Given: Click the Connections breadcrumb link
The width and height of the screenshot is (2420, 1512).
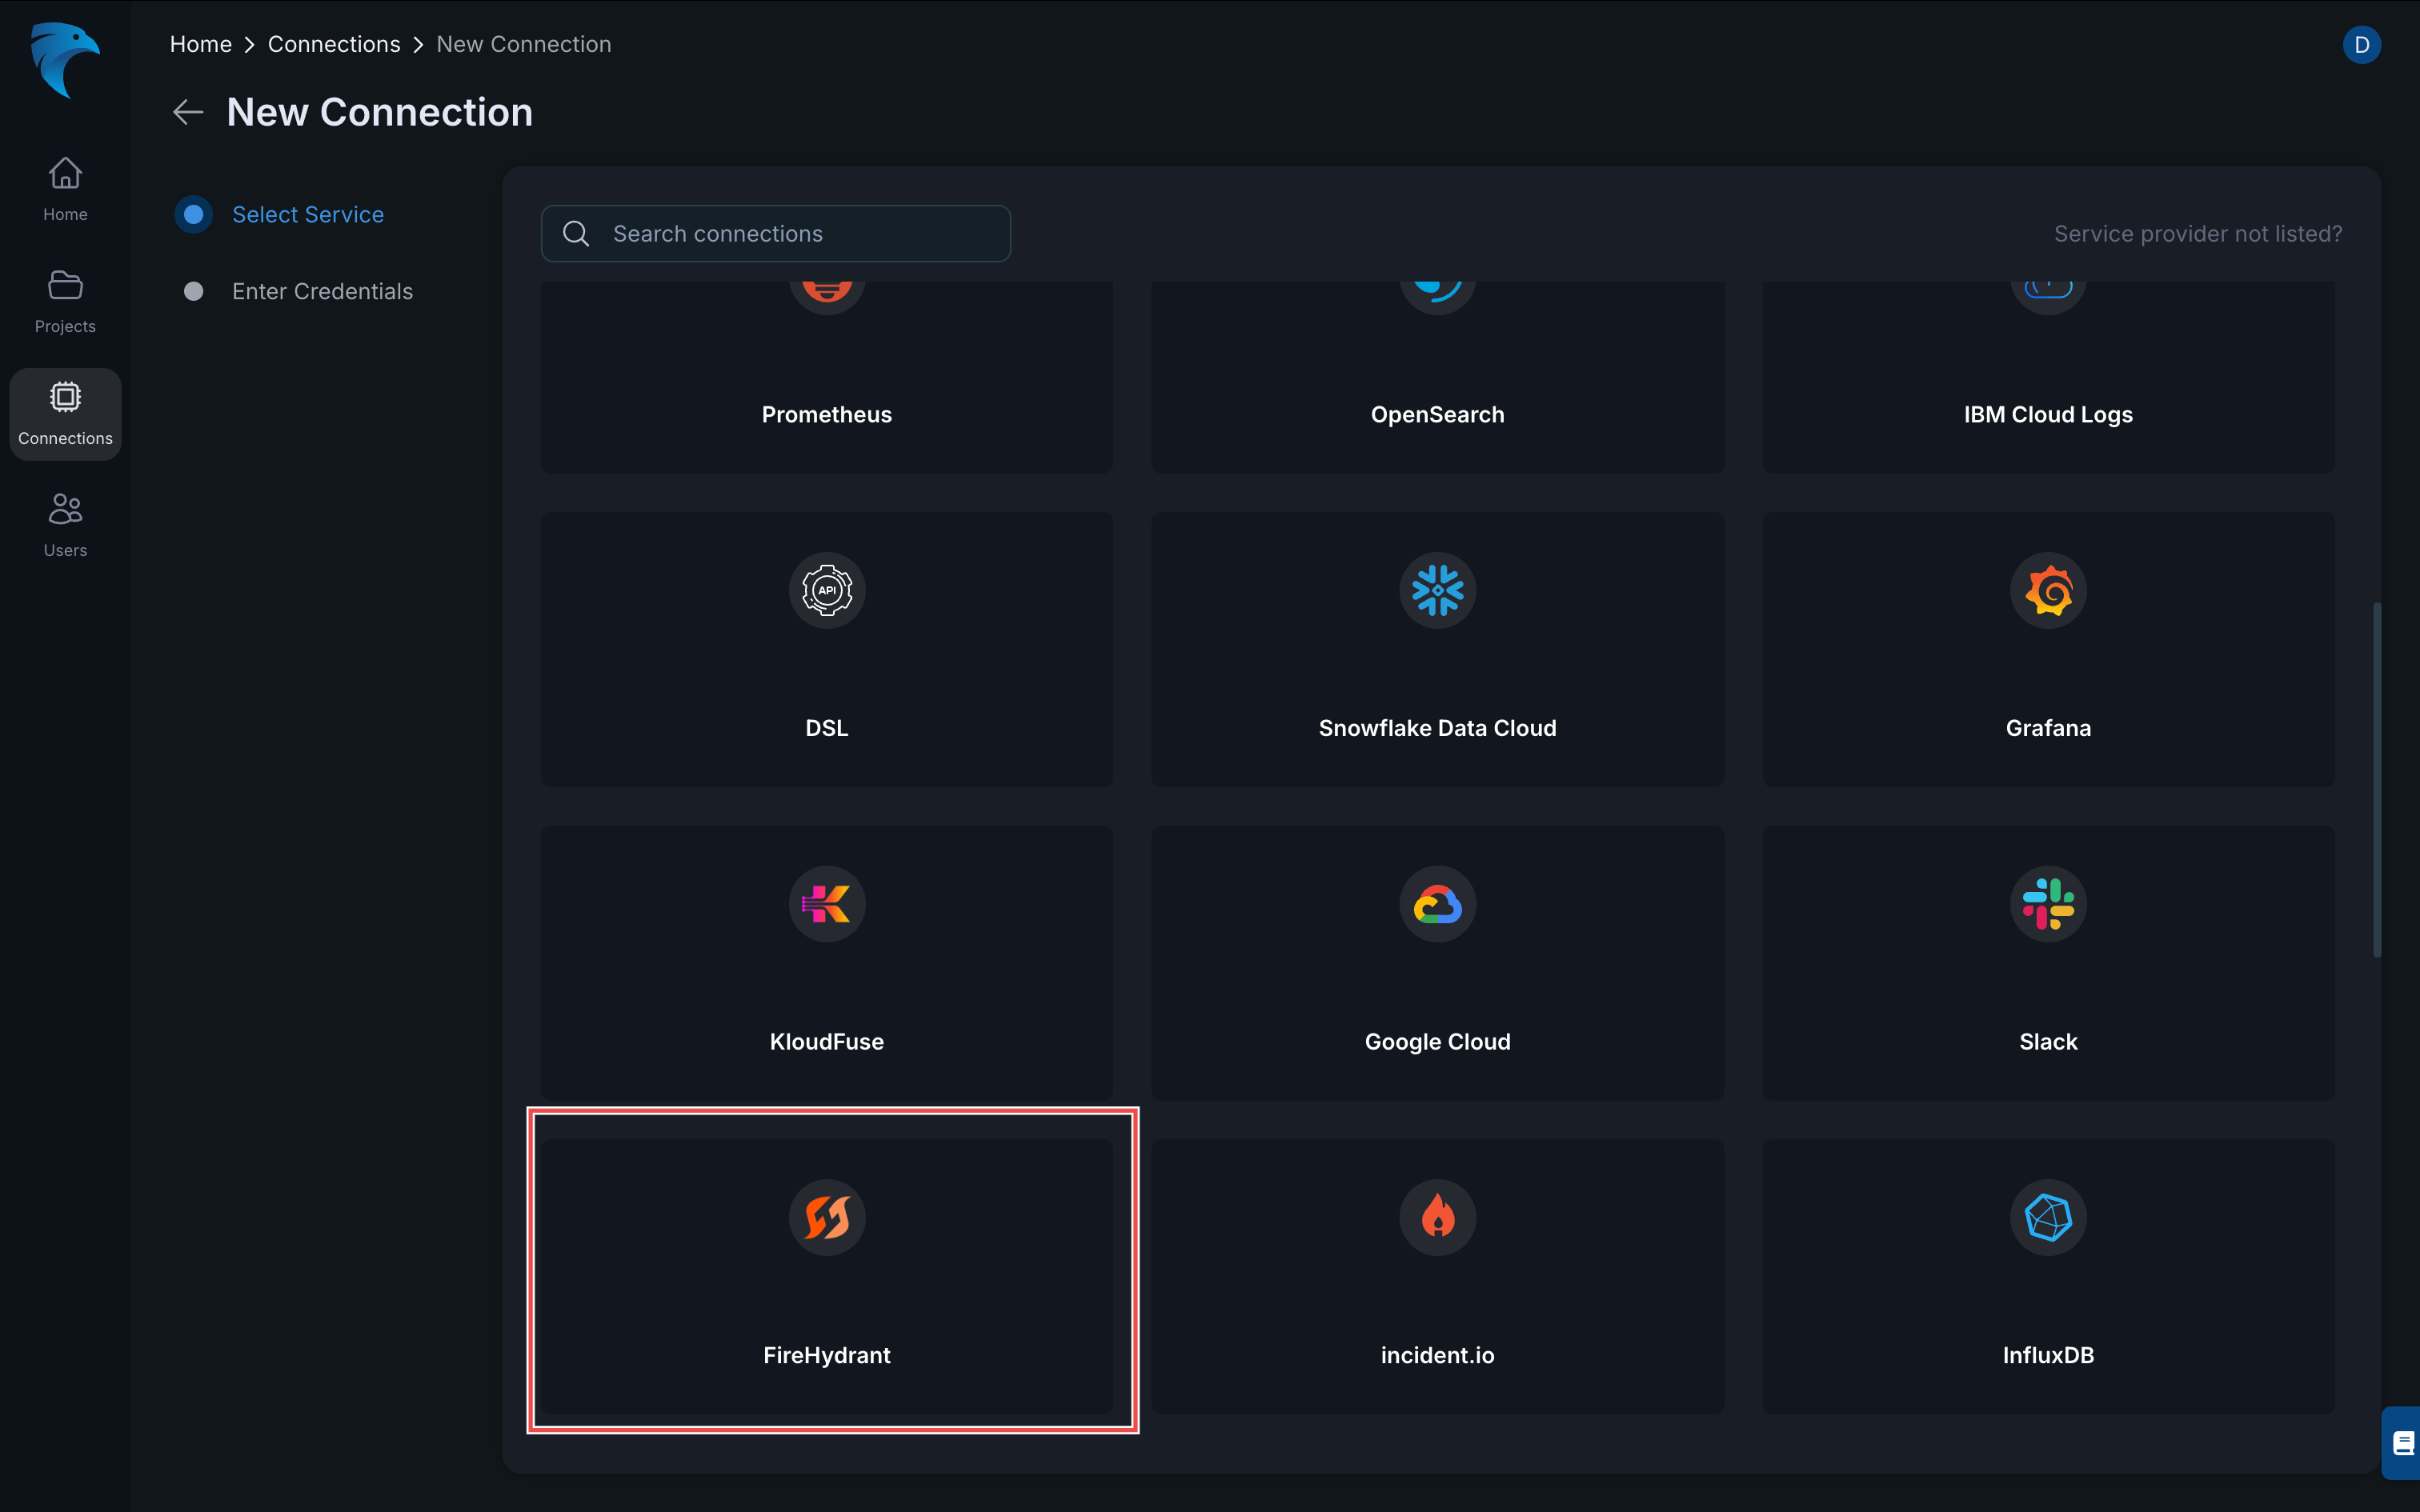Looking at the screenshot, I should coord(334,44).
